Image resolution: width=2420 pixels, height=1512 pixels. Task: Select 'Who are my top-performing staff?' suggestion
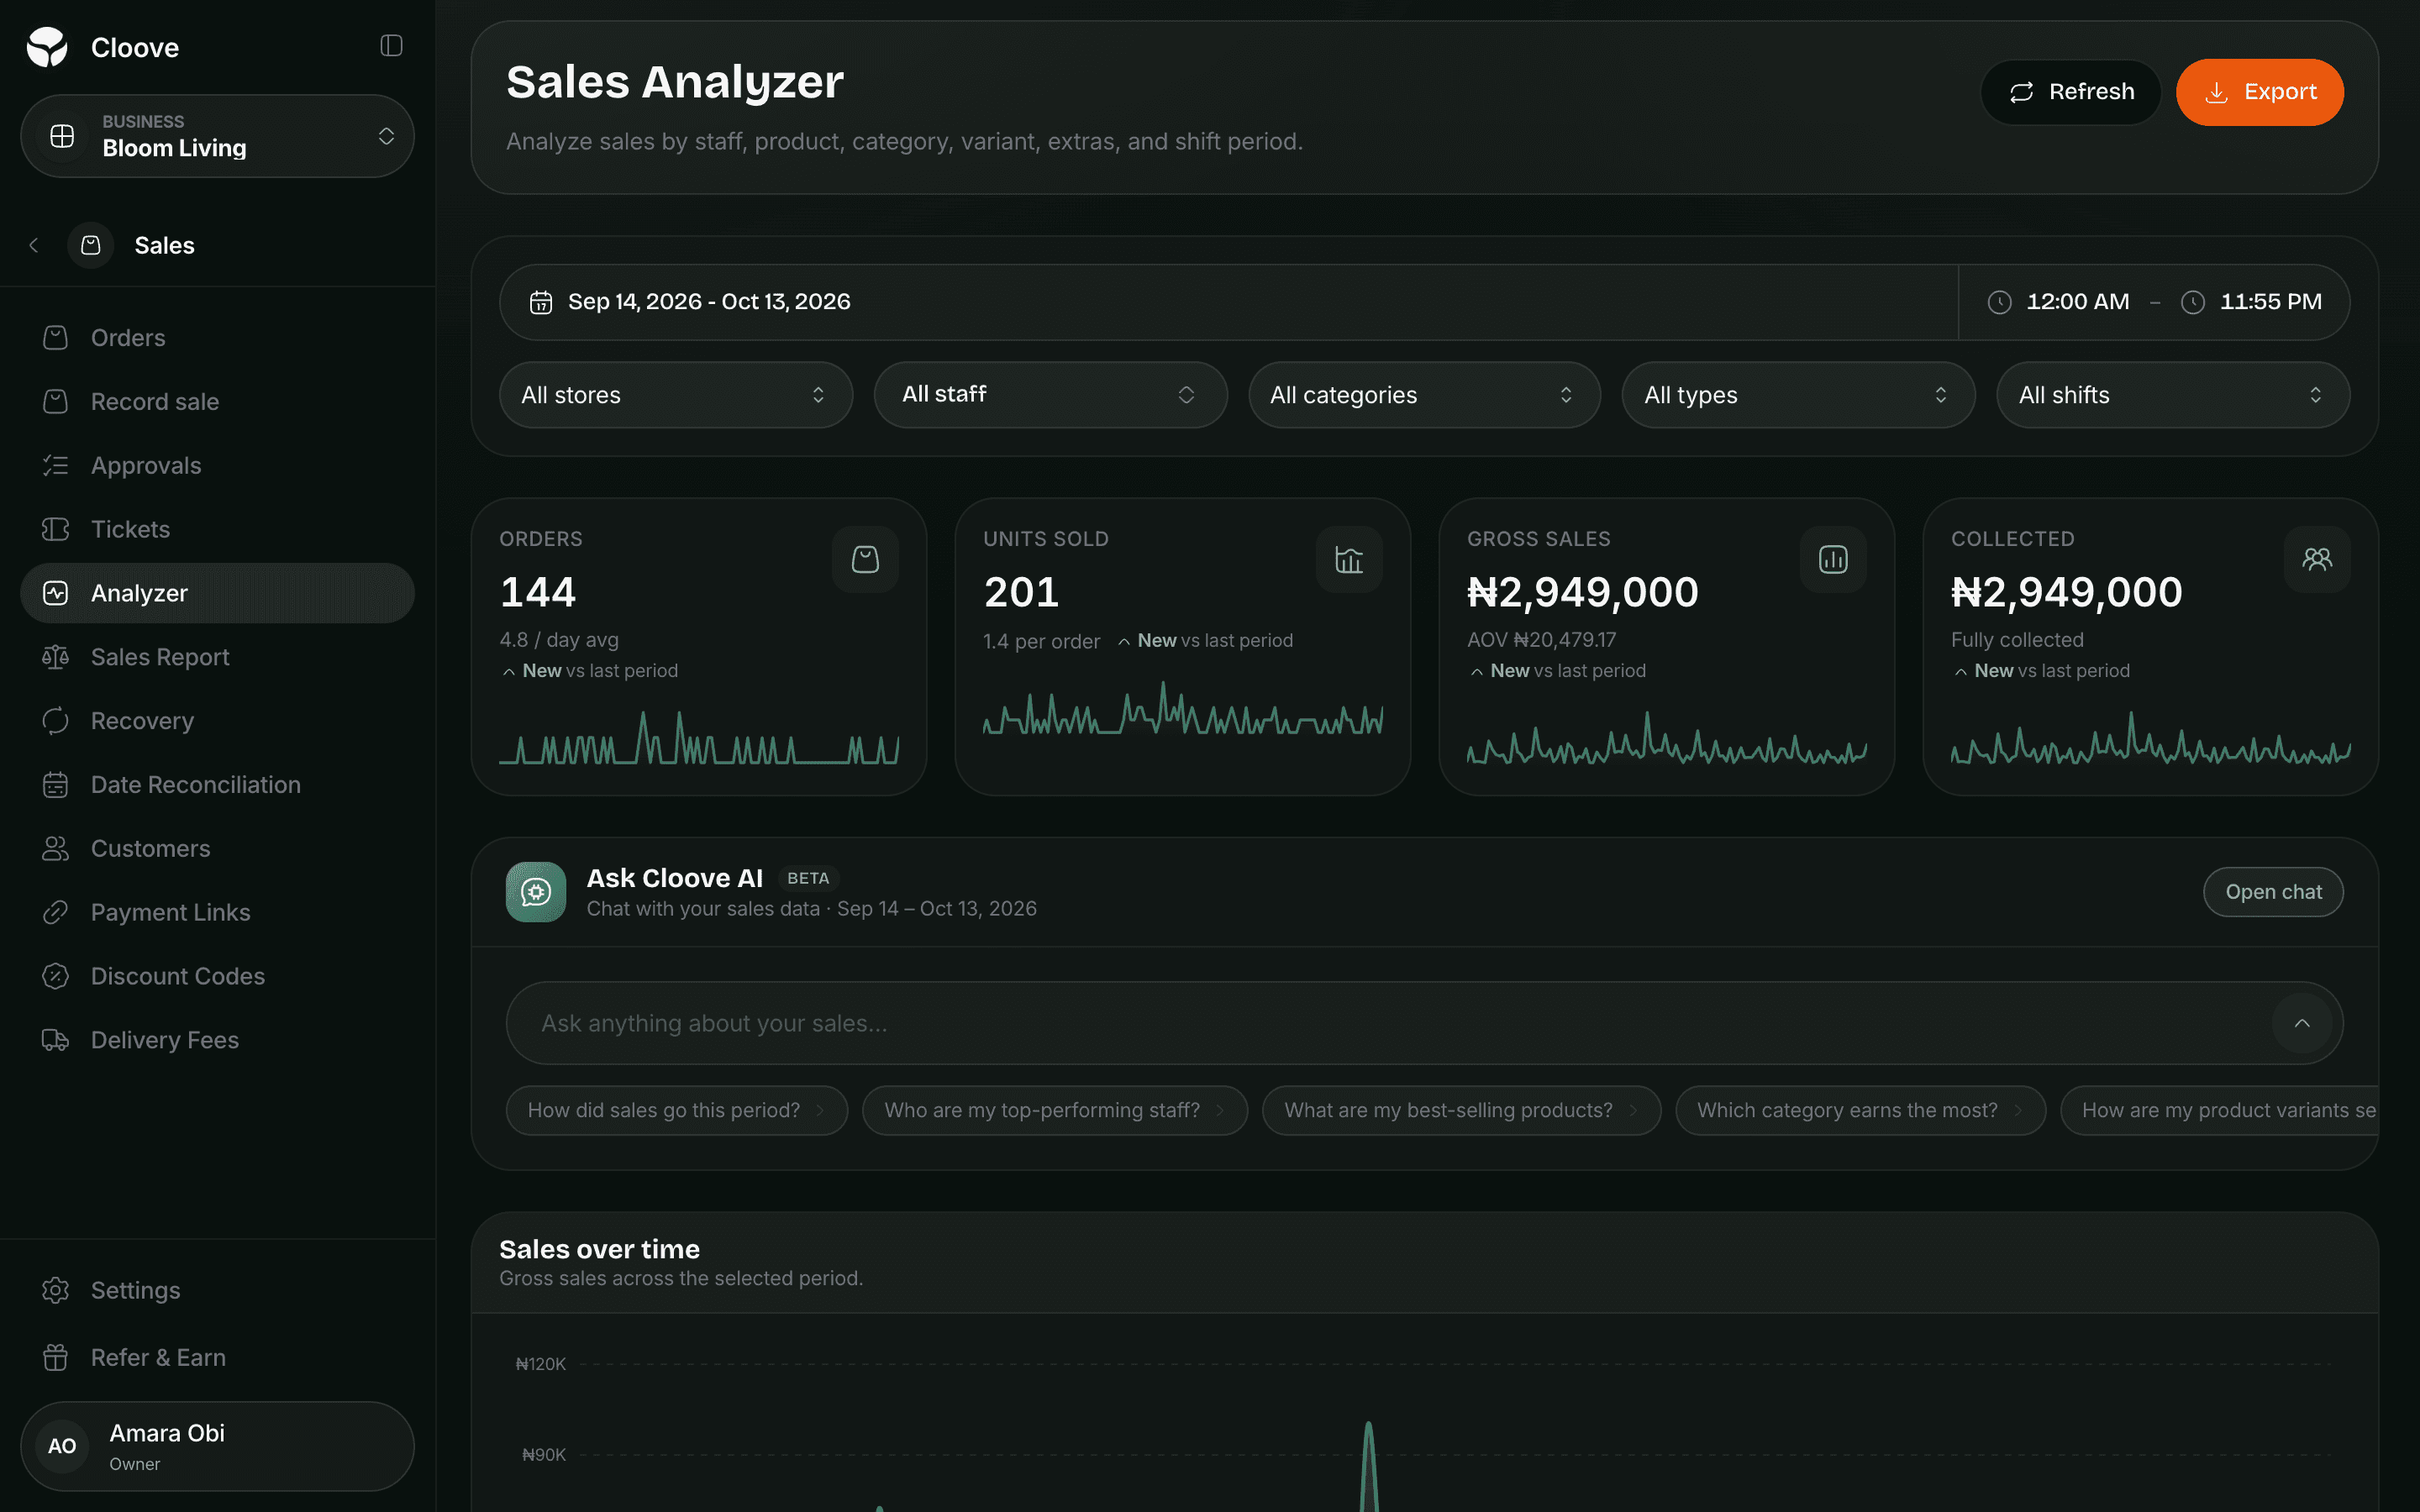[1054, 1110]
